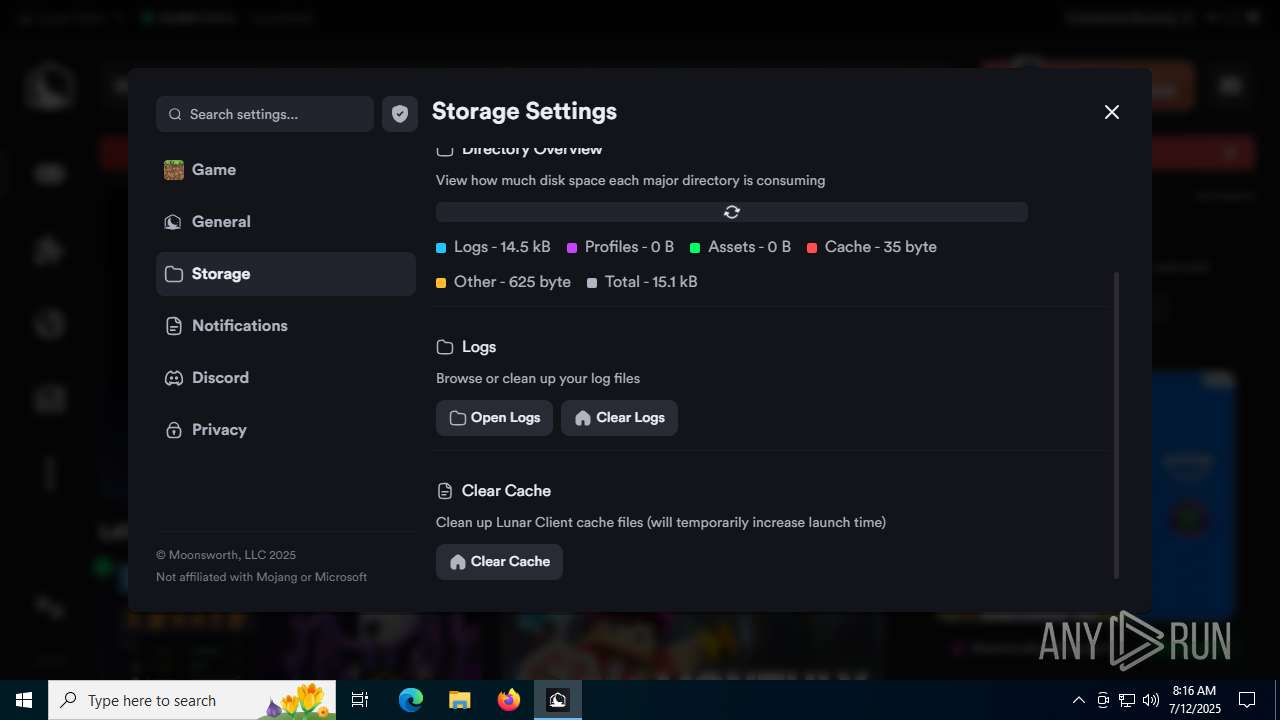The width and height of the screenshot is (1280, 720).
Task: Open File Explorer from the taskbar
Action: tap(459, 700)
